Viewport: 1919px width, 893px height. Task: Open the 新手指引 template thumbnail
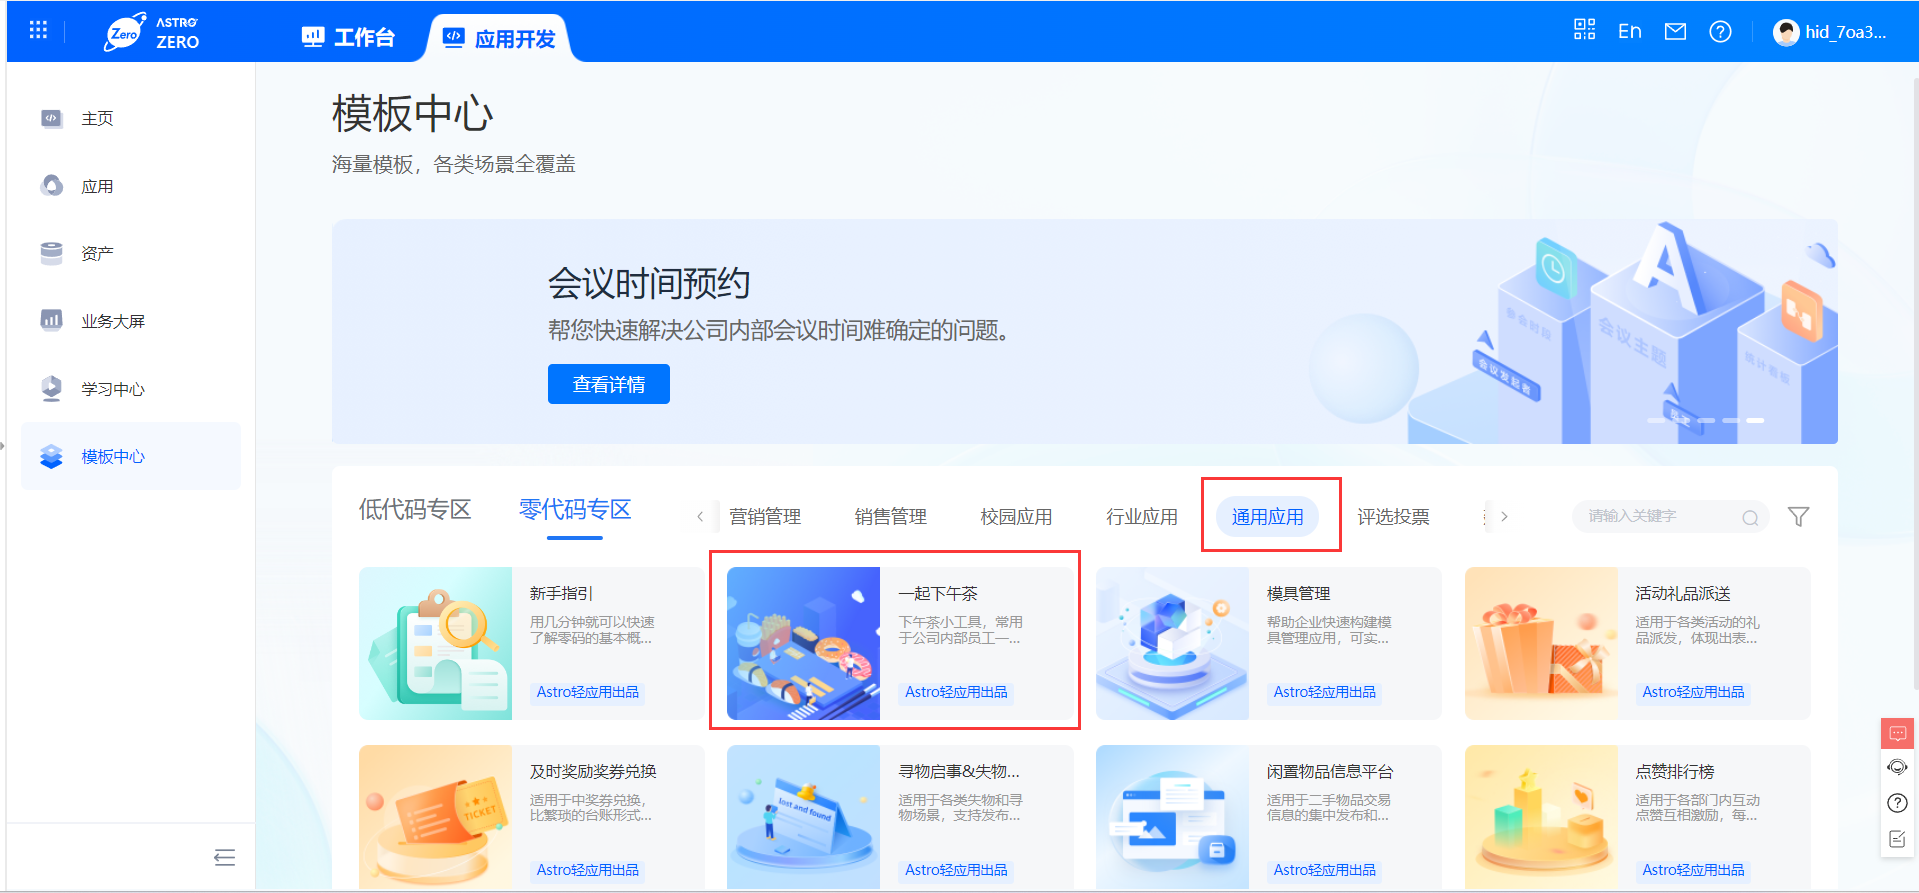point(435,643)
